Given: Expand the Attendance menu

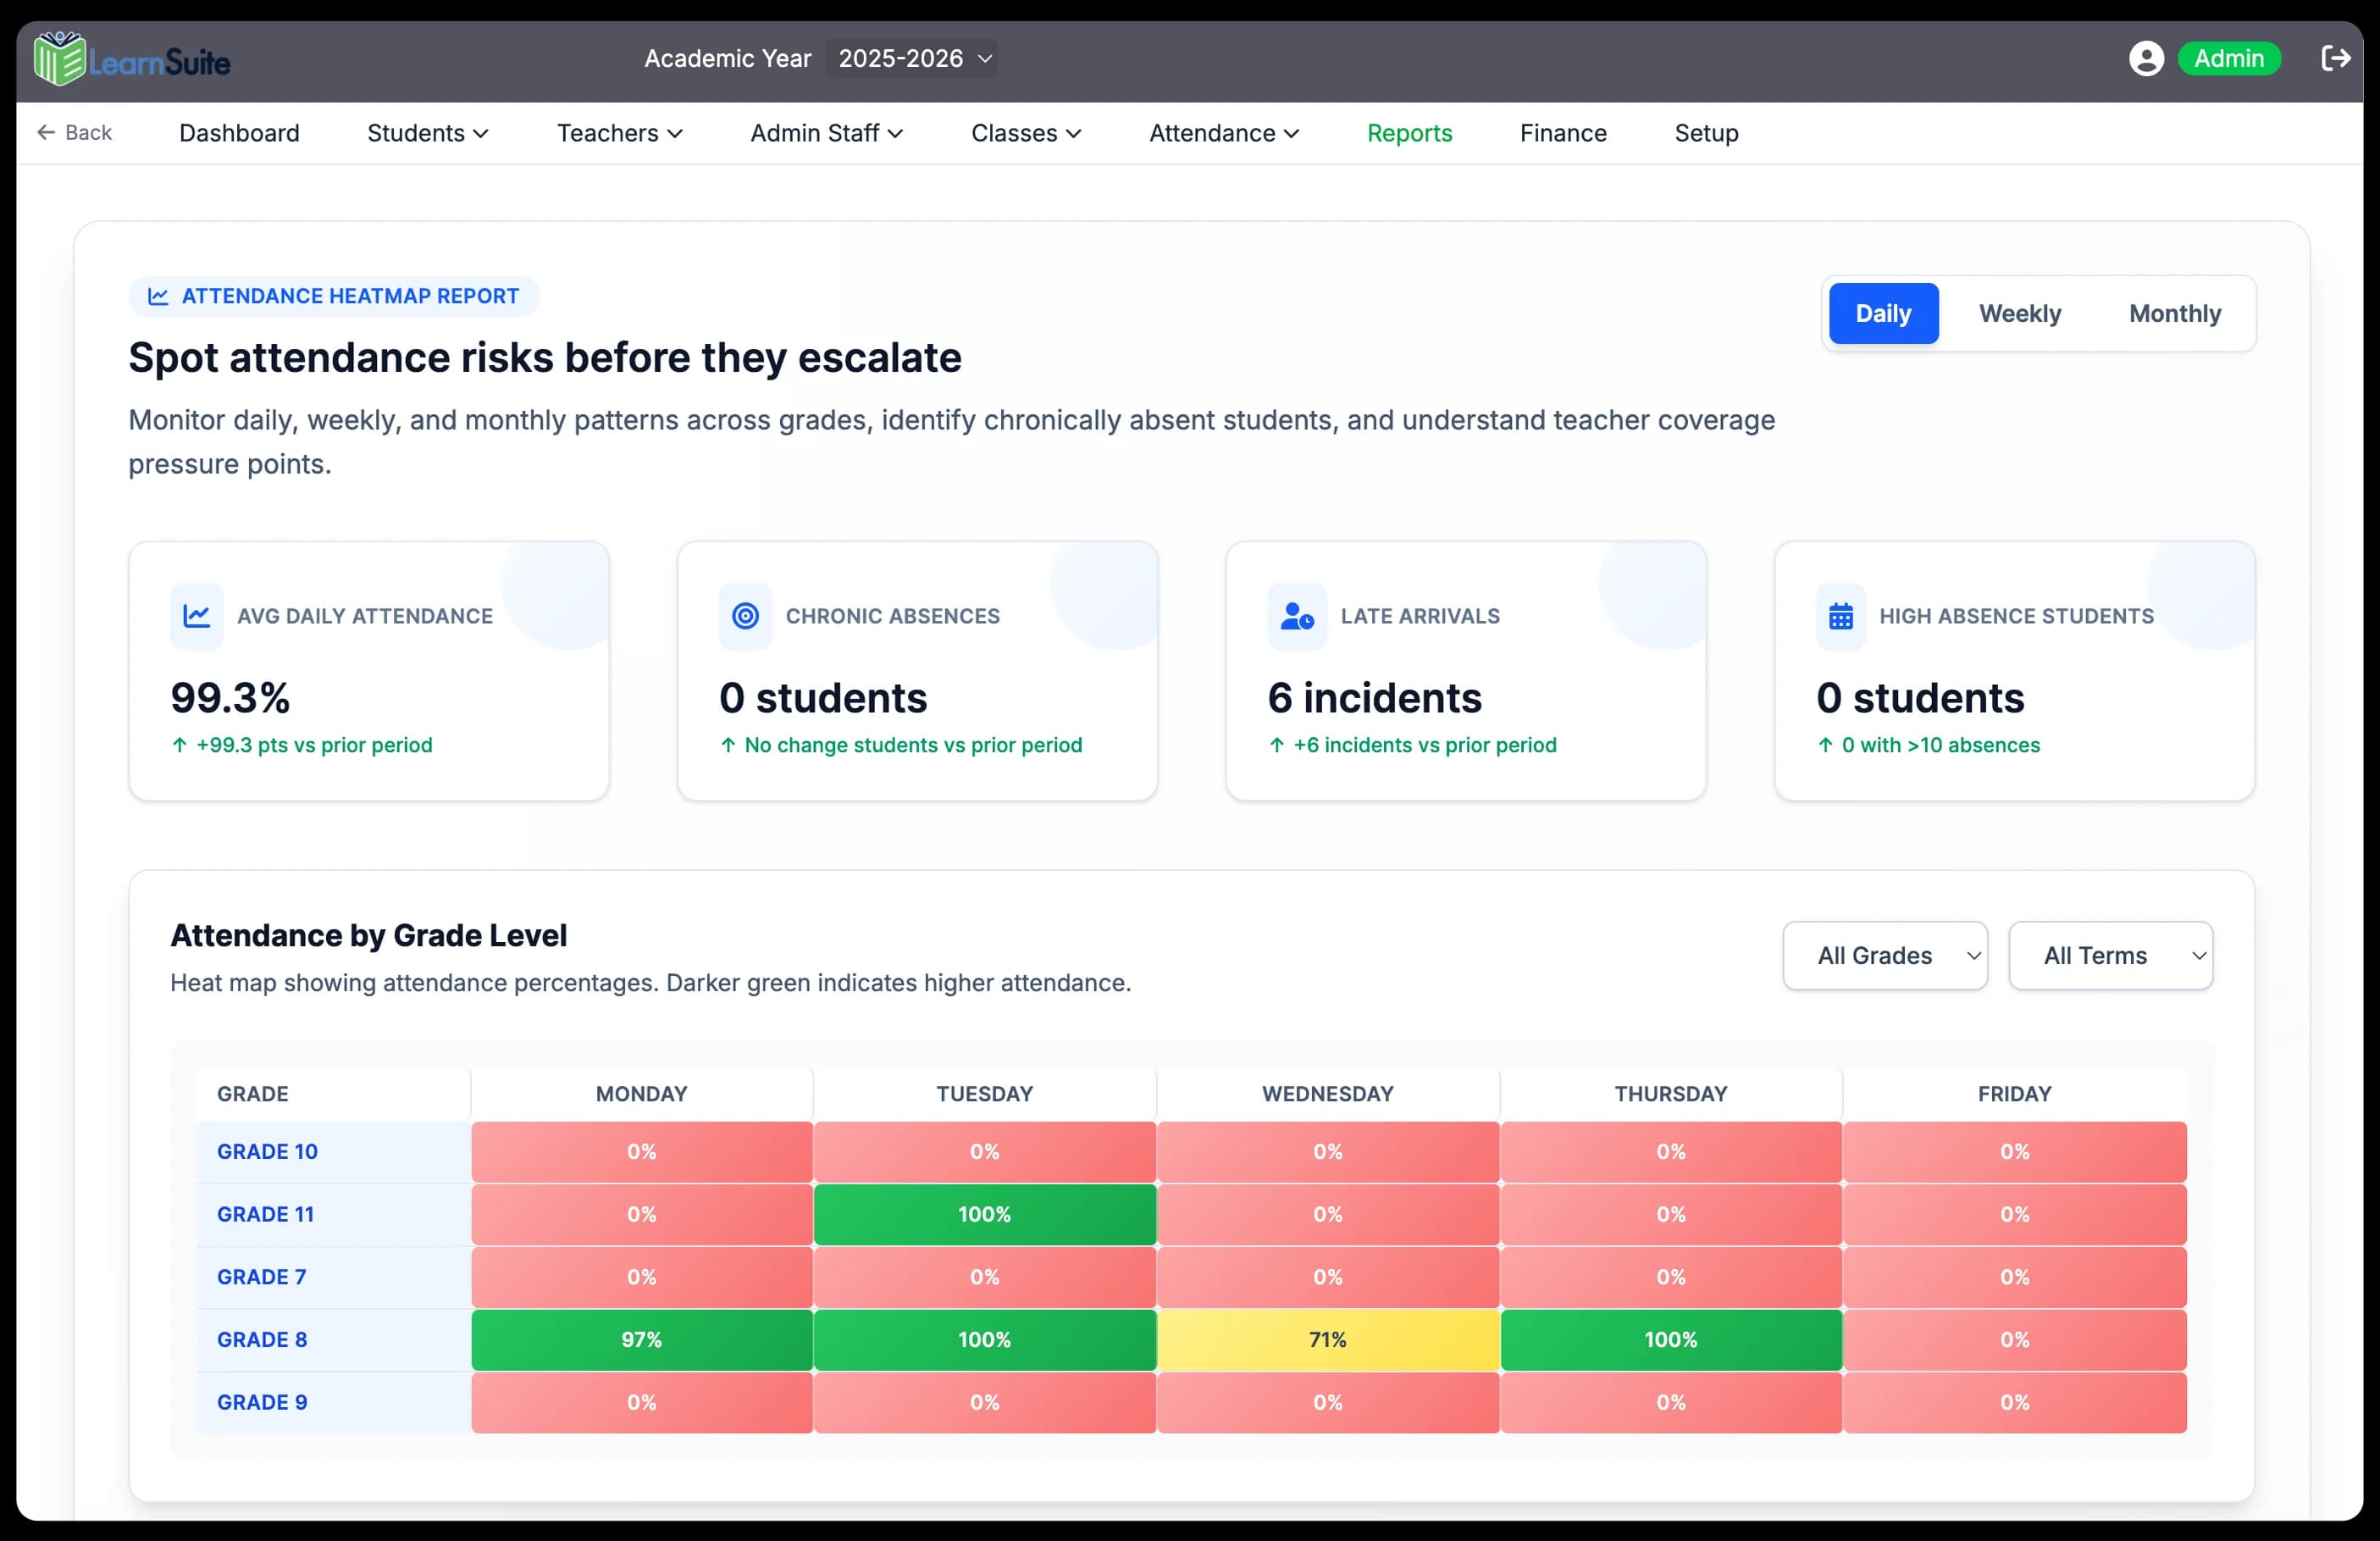Looking at the screenshot, I should pos(1224,133).
